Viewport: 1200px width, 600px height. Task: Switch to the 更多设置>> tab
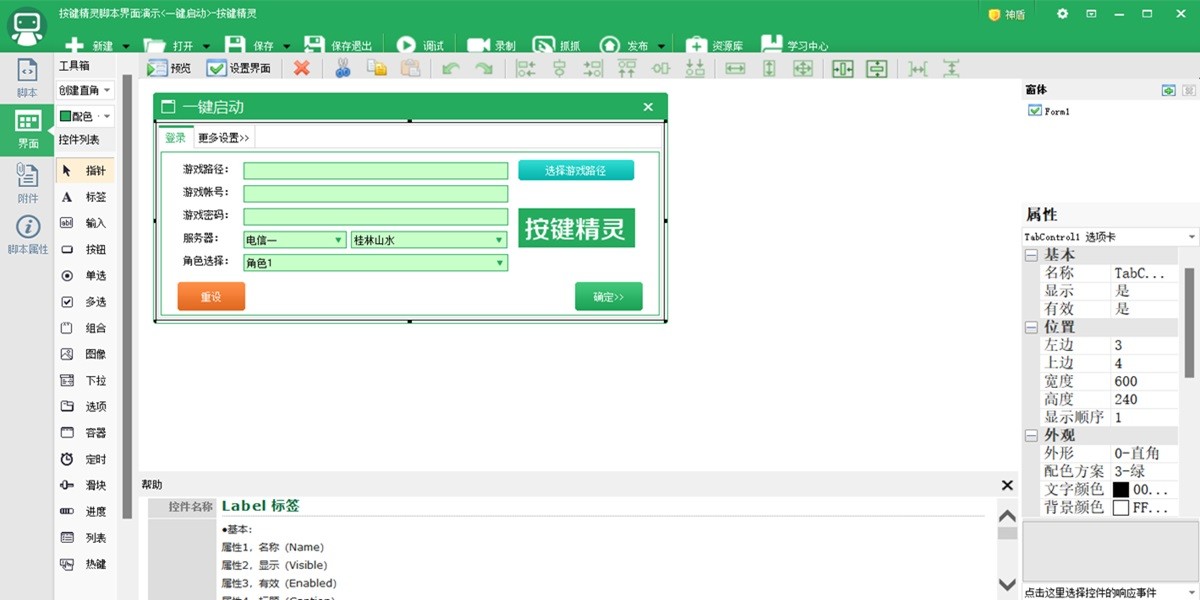[224, 138]
